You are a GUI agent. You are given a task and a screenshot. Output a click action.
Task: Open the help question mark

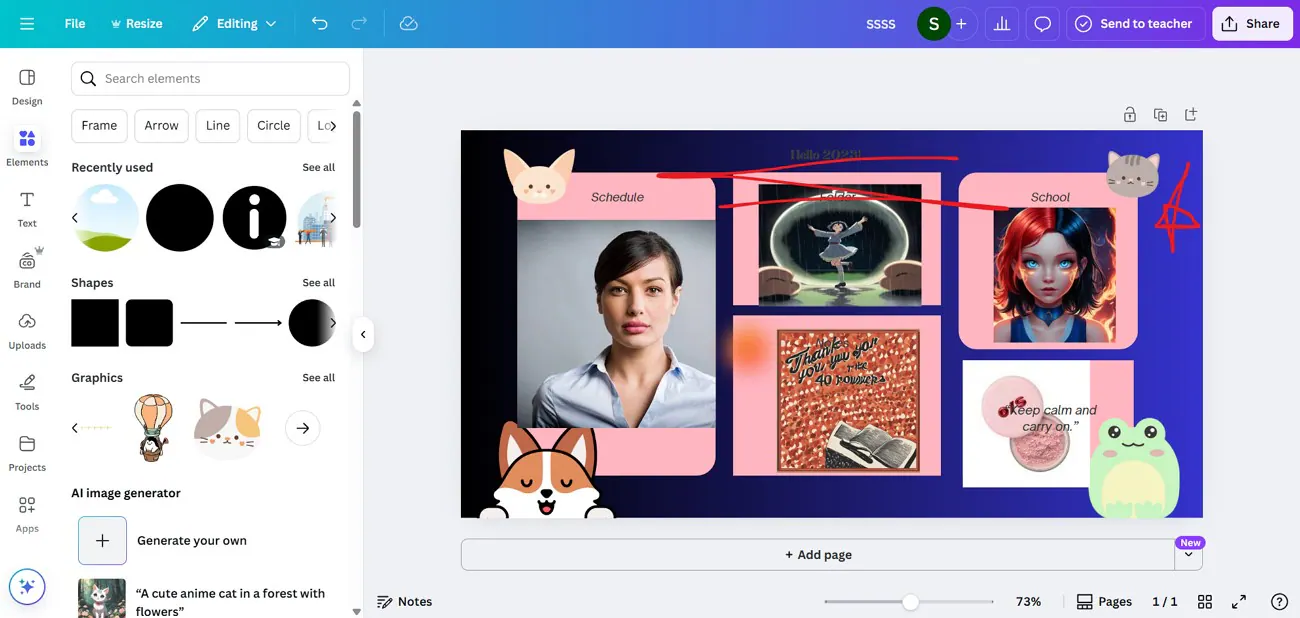click(1279, 601)
